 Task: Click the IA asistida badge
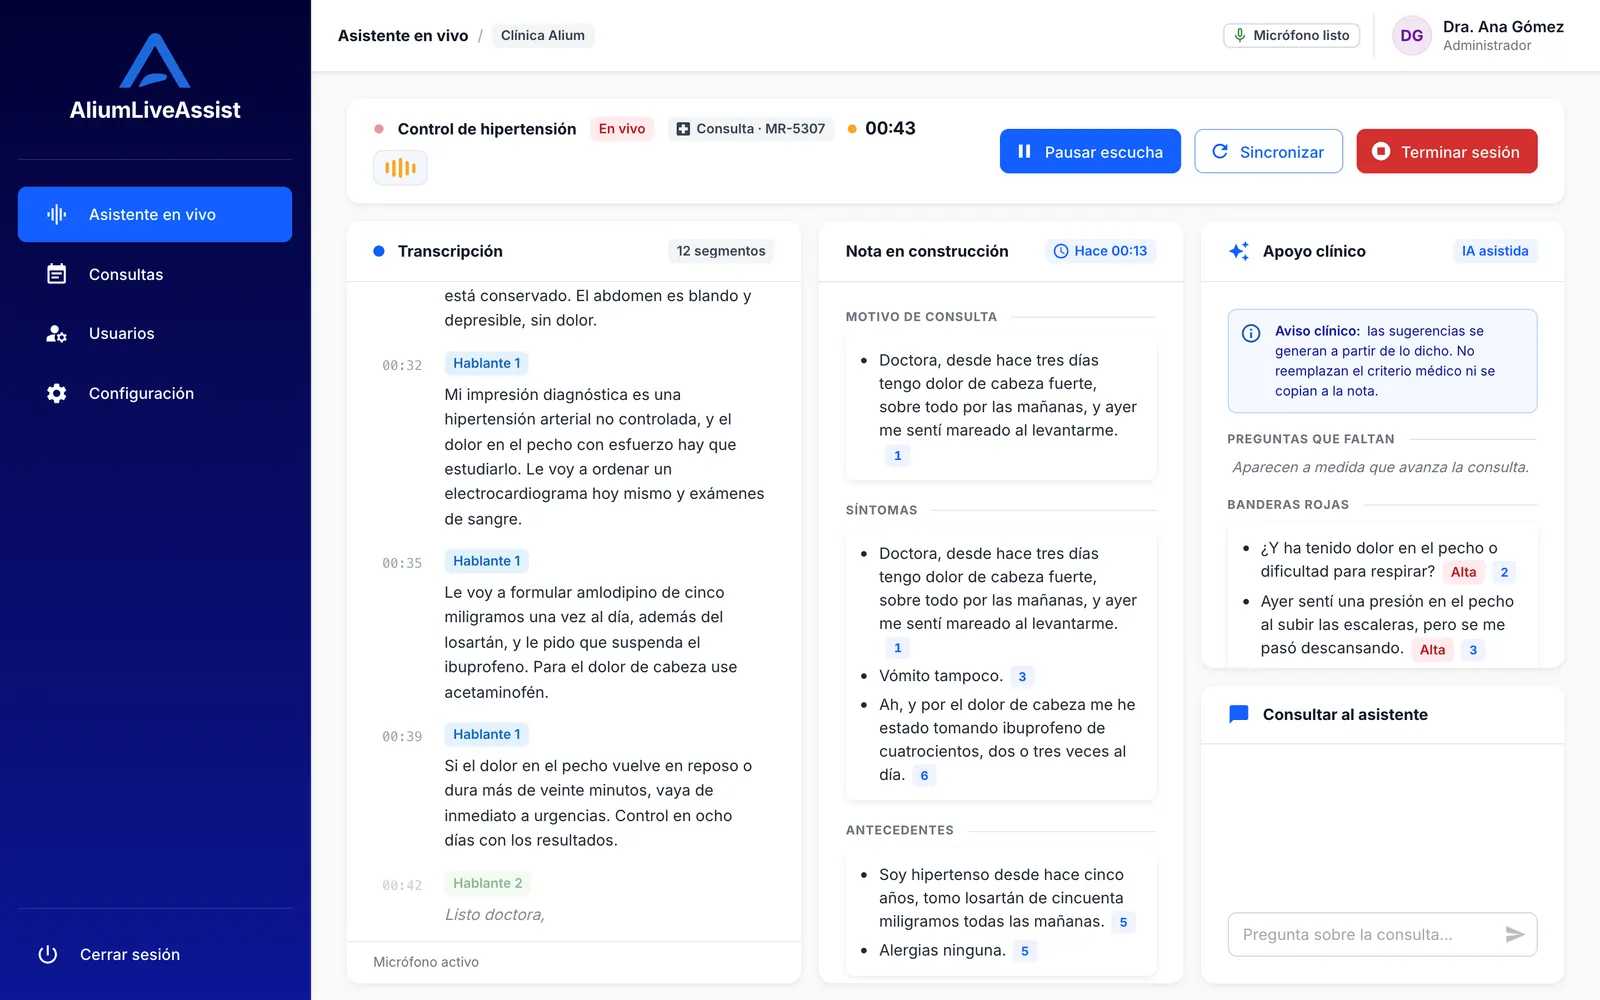click(x=1495, y=251)
